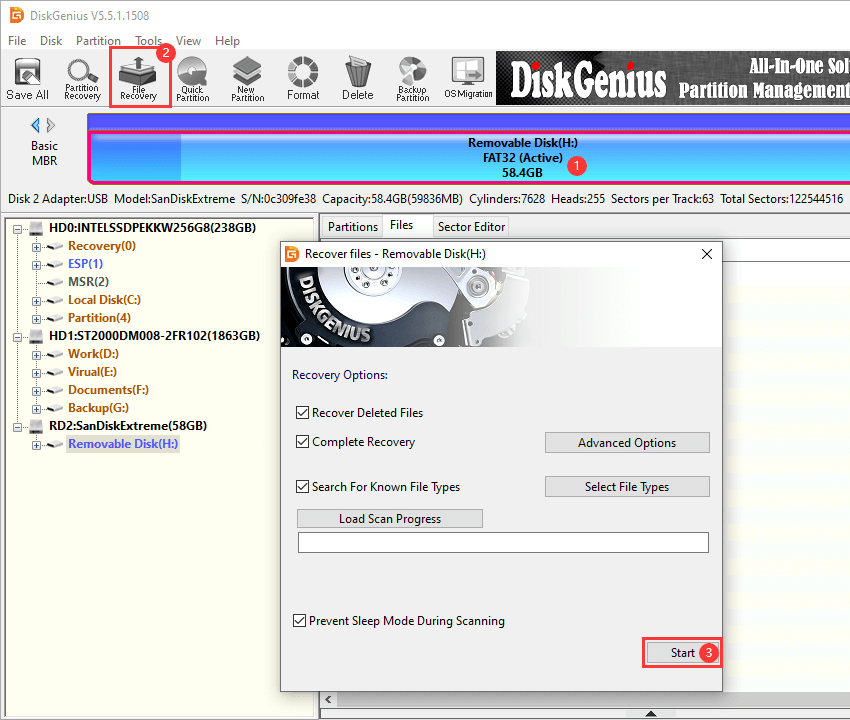Click the HD0 INTELSSDPEKKW256G8 disk icon

pos(36,228)
